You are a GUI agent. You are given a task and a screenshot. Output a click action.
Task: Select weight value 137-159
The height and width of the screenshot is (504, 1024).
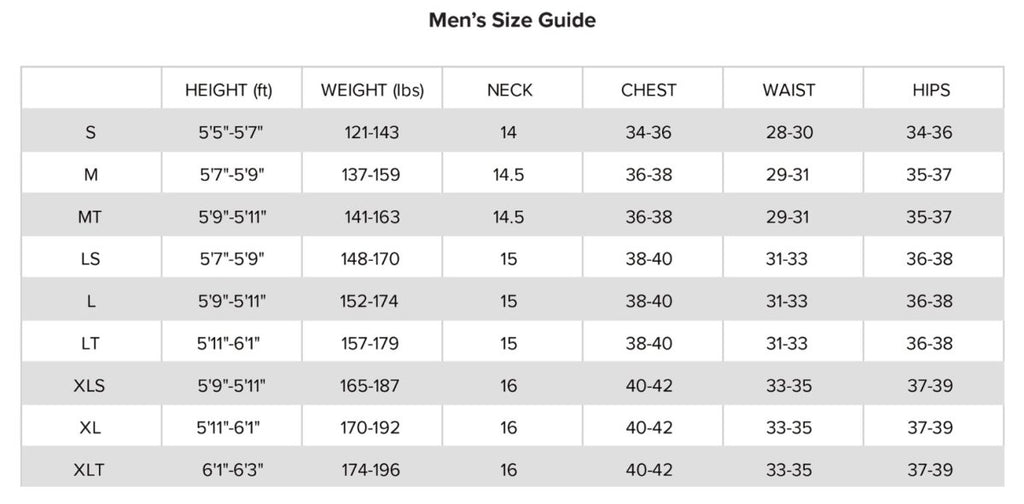coord(372,175)
